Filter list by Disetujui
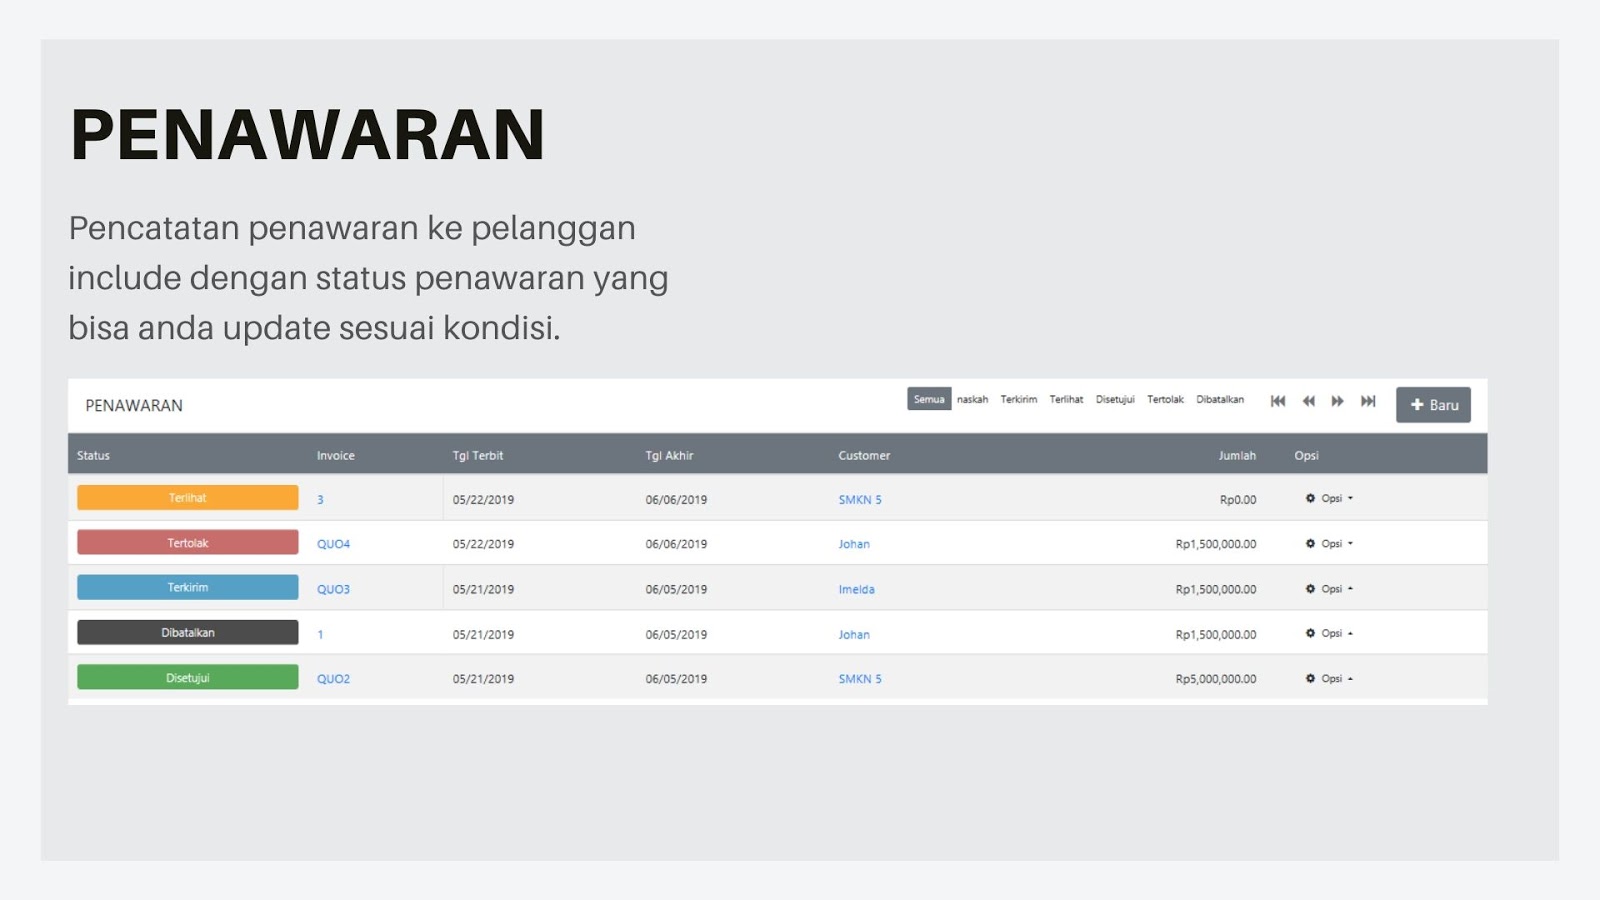The width and height of the screenshot is (1600, 900). 1115,399
